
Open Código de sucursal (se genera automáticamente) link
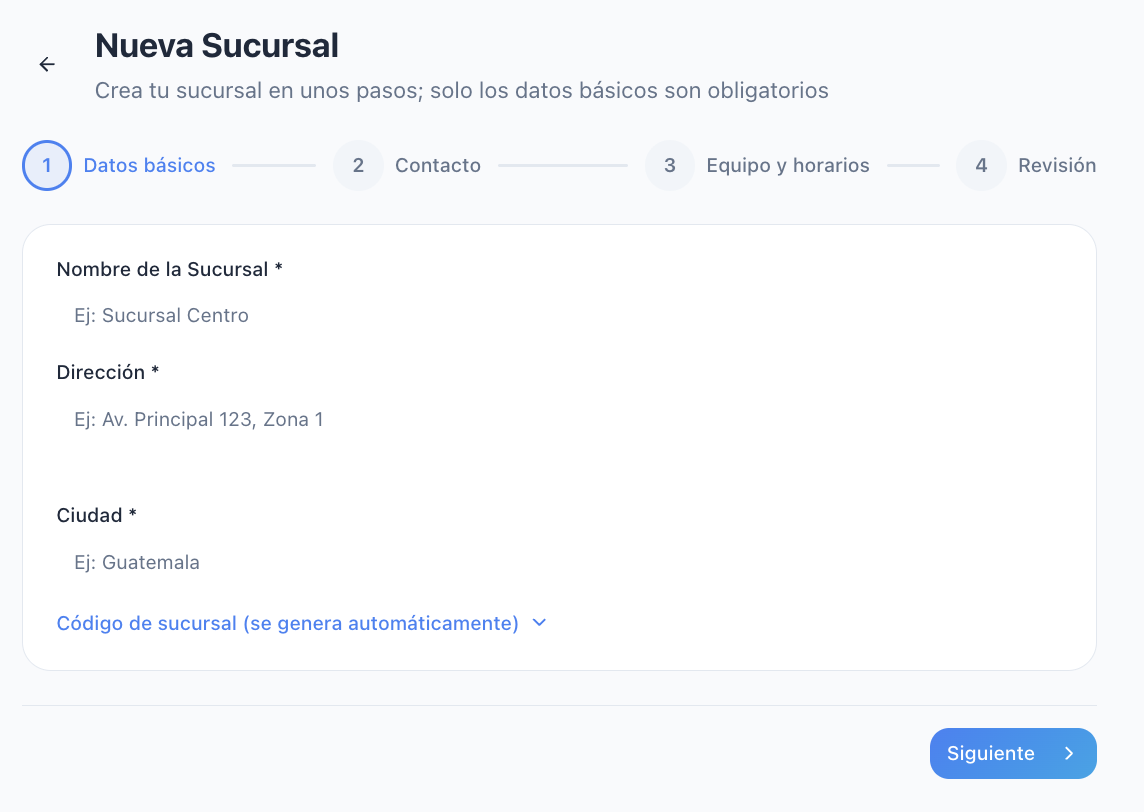coord(287,623)
